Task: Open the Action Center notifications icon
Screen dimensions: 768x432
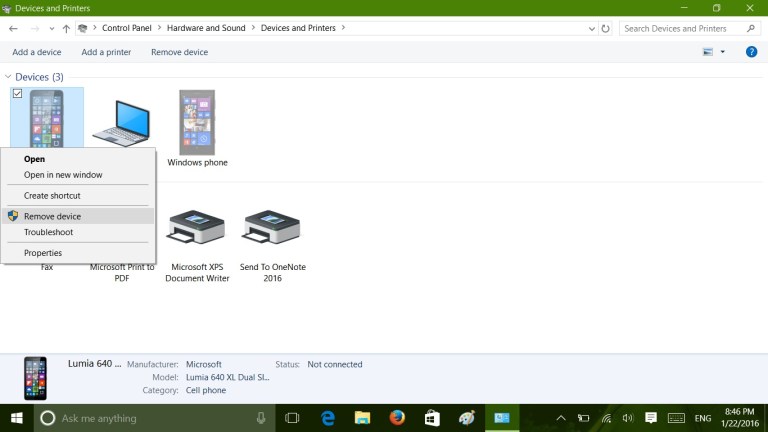Action: (651, 418)
